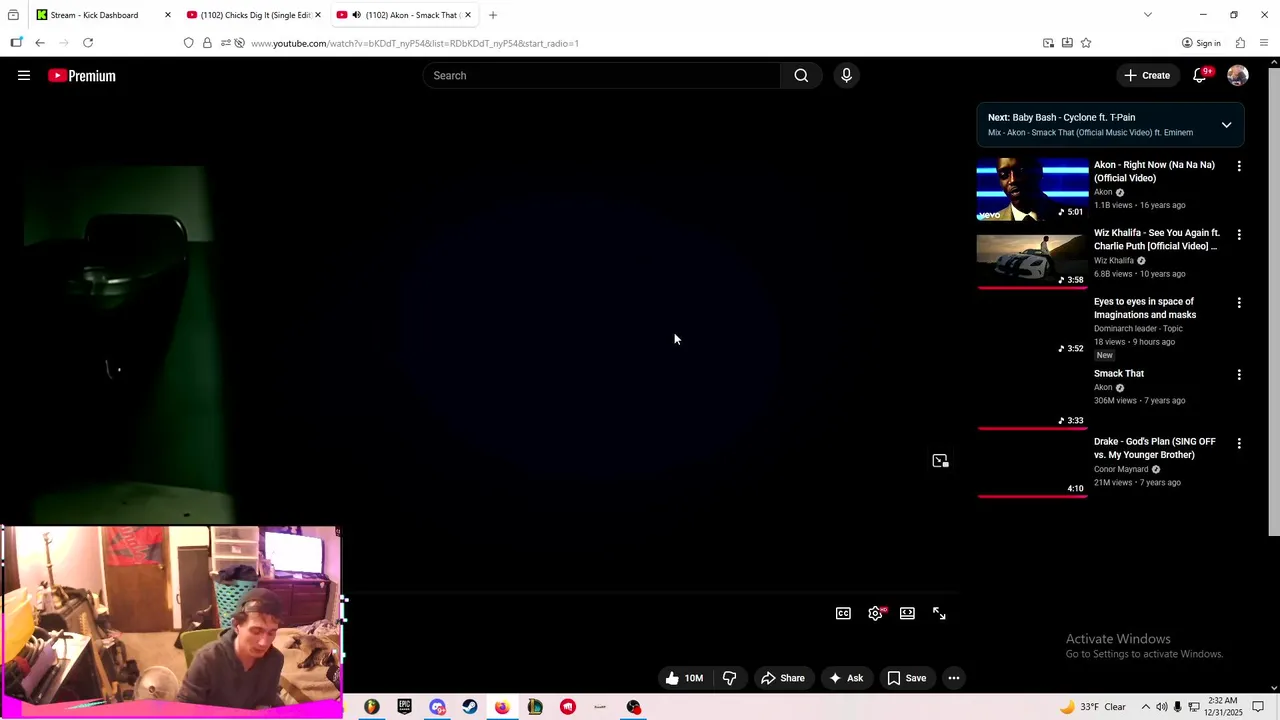This screenshot has width=1280, height=720.
Task: Mute the Akon tab audio icon
Action: coord(356,15)
